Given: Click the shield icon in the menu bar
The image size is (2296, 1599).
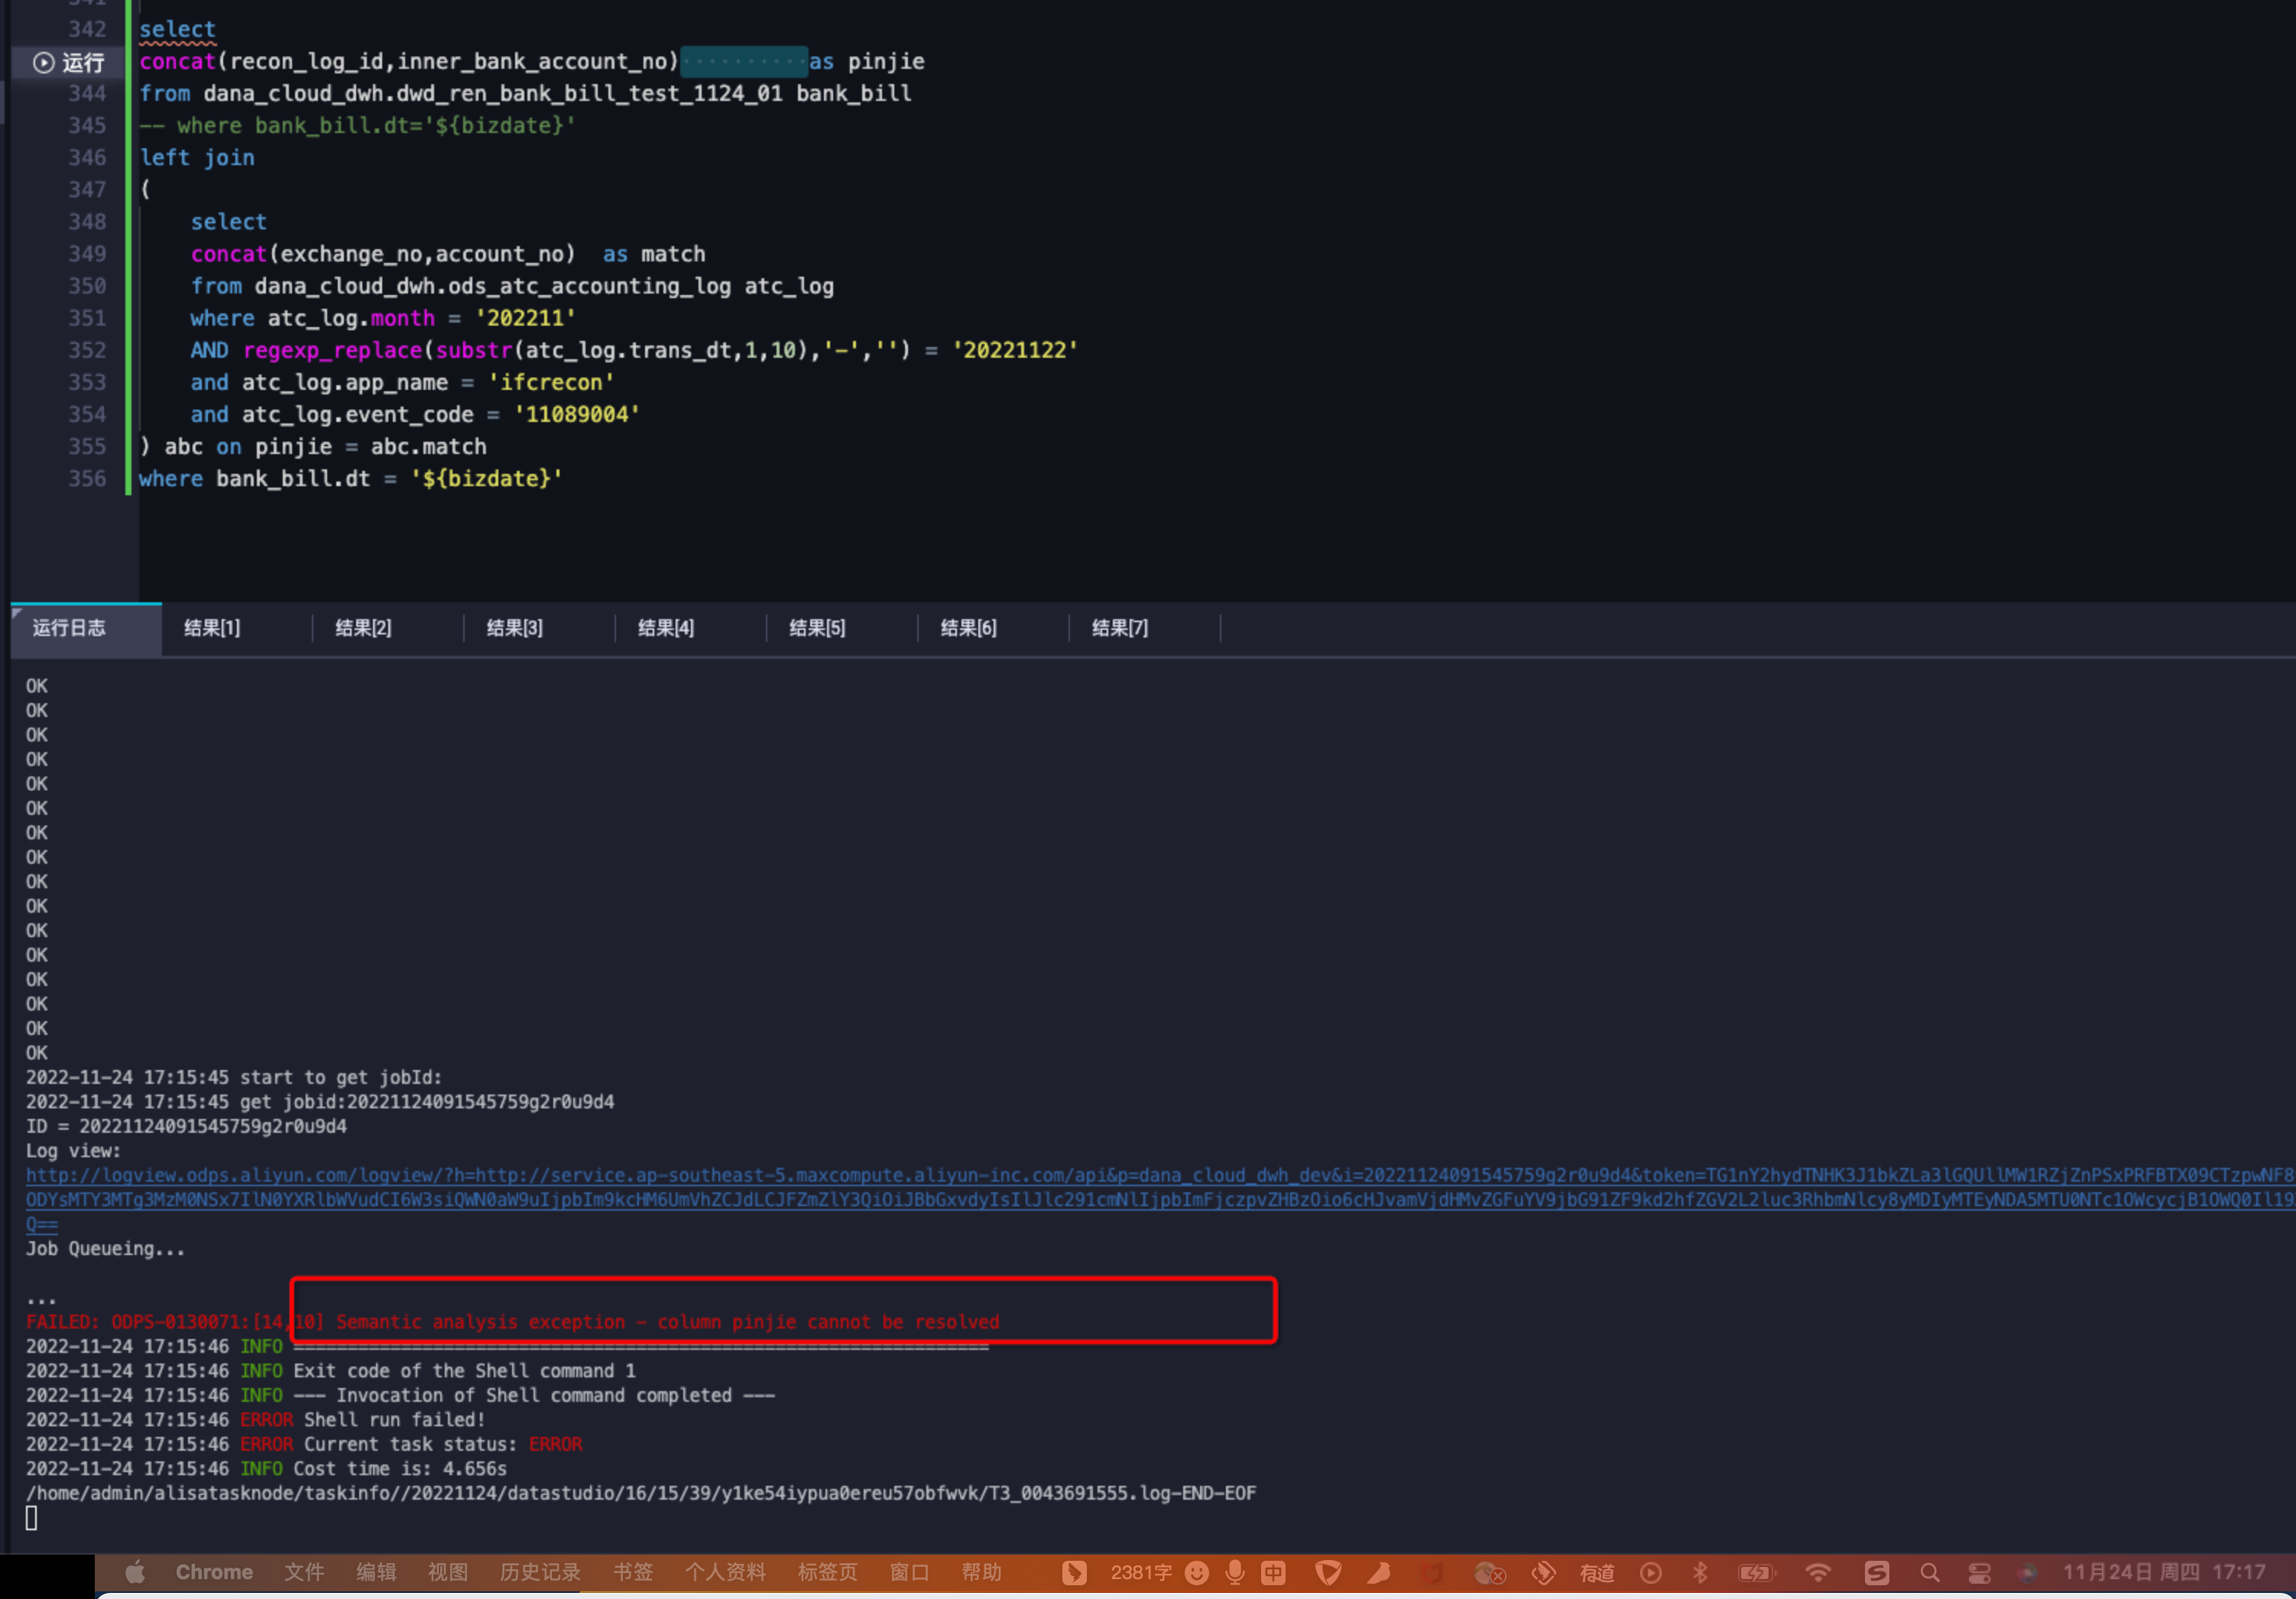Looking at the screenshot, I should pos(1328,1572).
